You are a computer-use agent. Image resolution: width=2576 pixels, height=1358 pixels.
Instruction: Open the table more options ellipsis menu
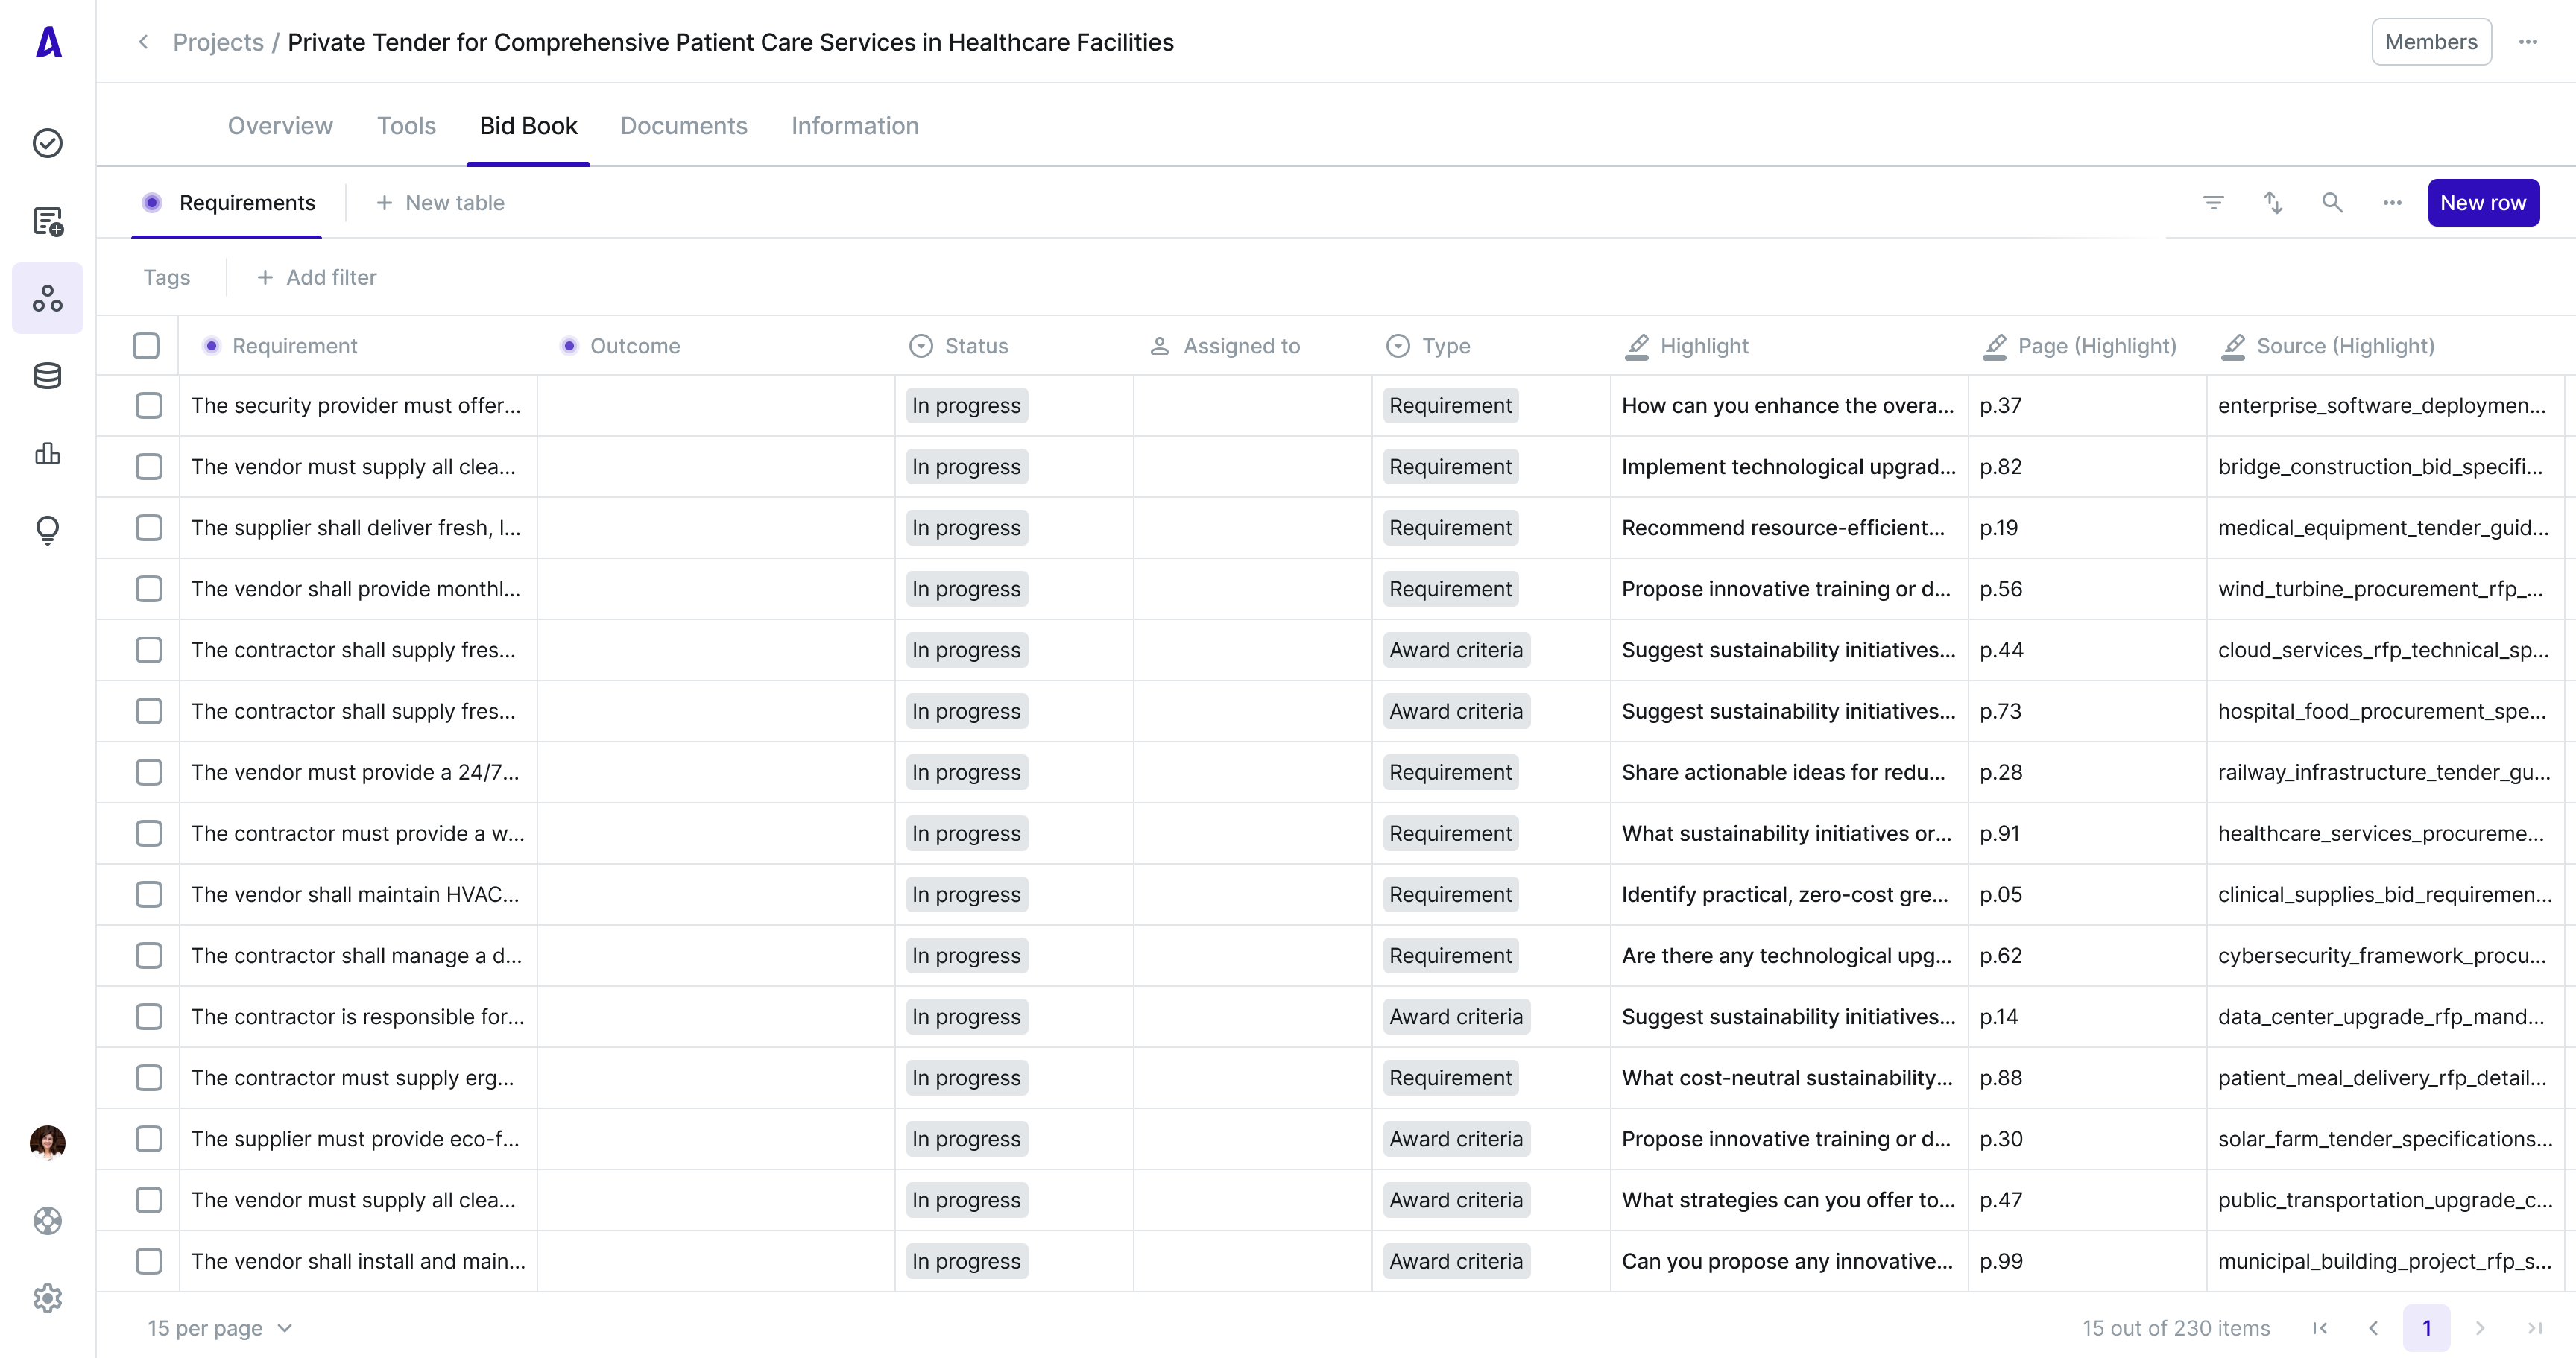[2392, 203]
